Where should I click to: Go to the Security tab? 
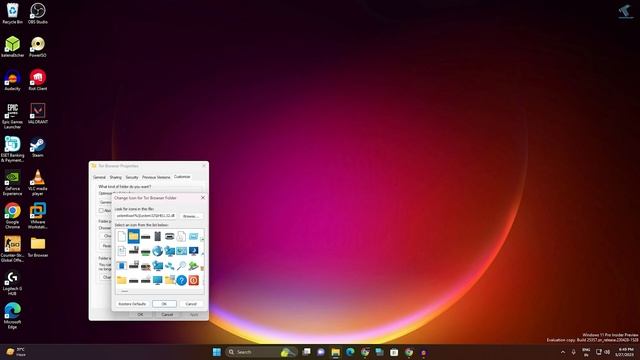click(132, 177)
